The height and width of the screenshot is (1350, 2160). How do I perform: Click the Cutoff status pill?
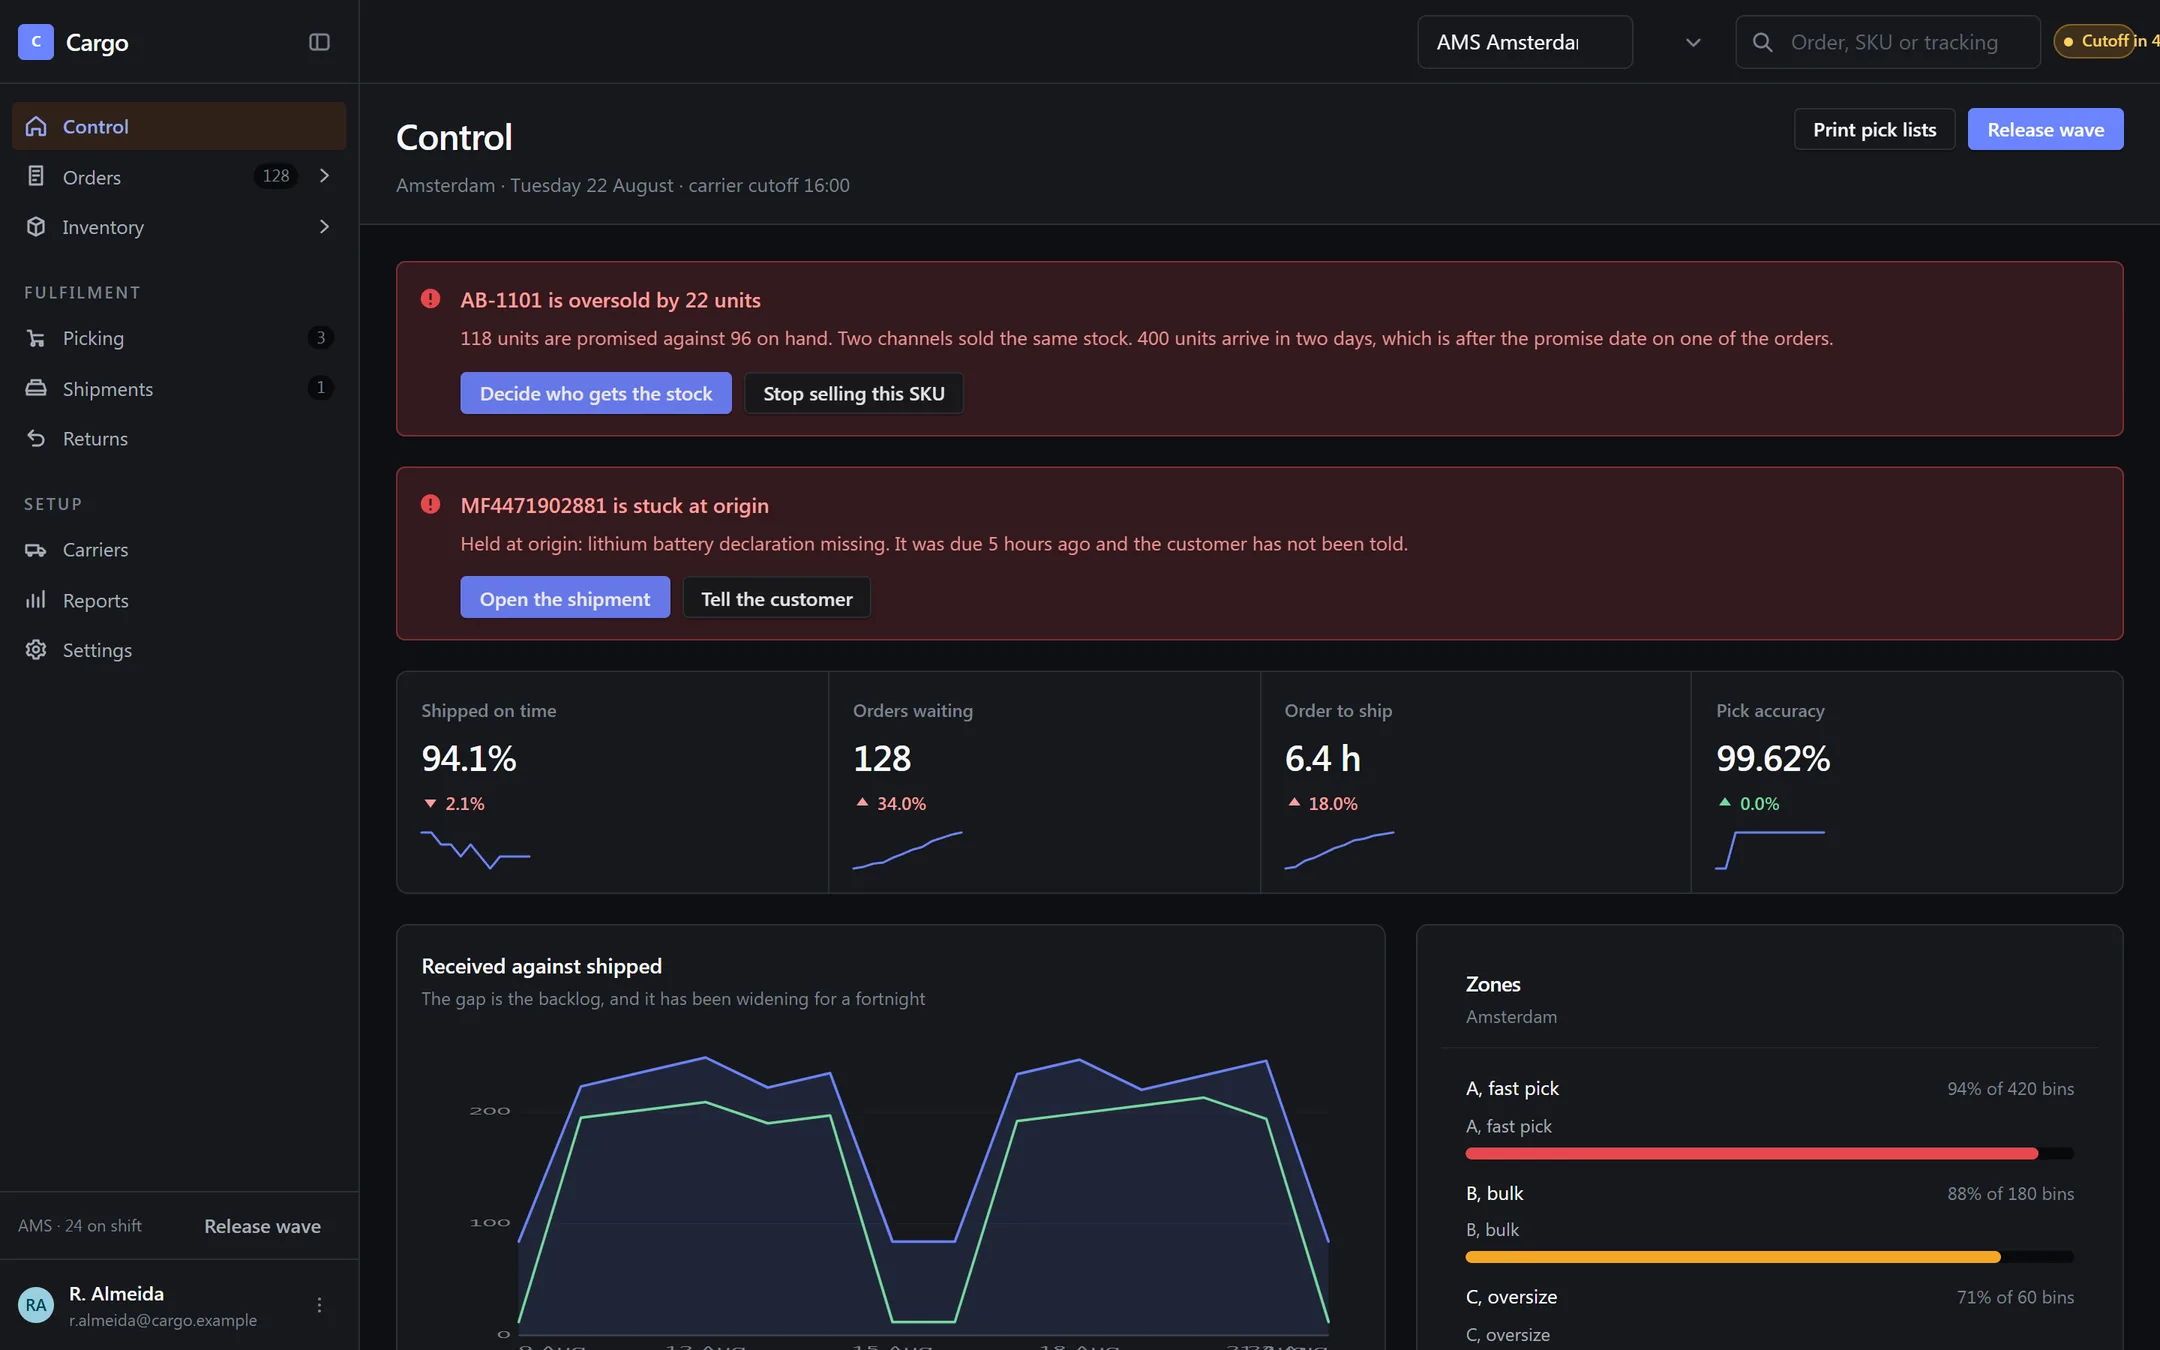[2106, 41]
